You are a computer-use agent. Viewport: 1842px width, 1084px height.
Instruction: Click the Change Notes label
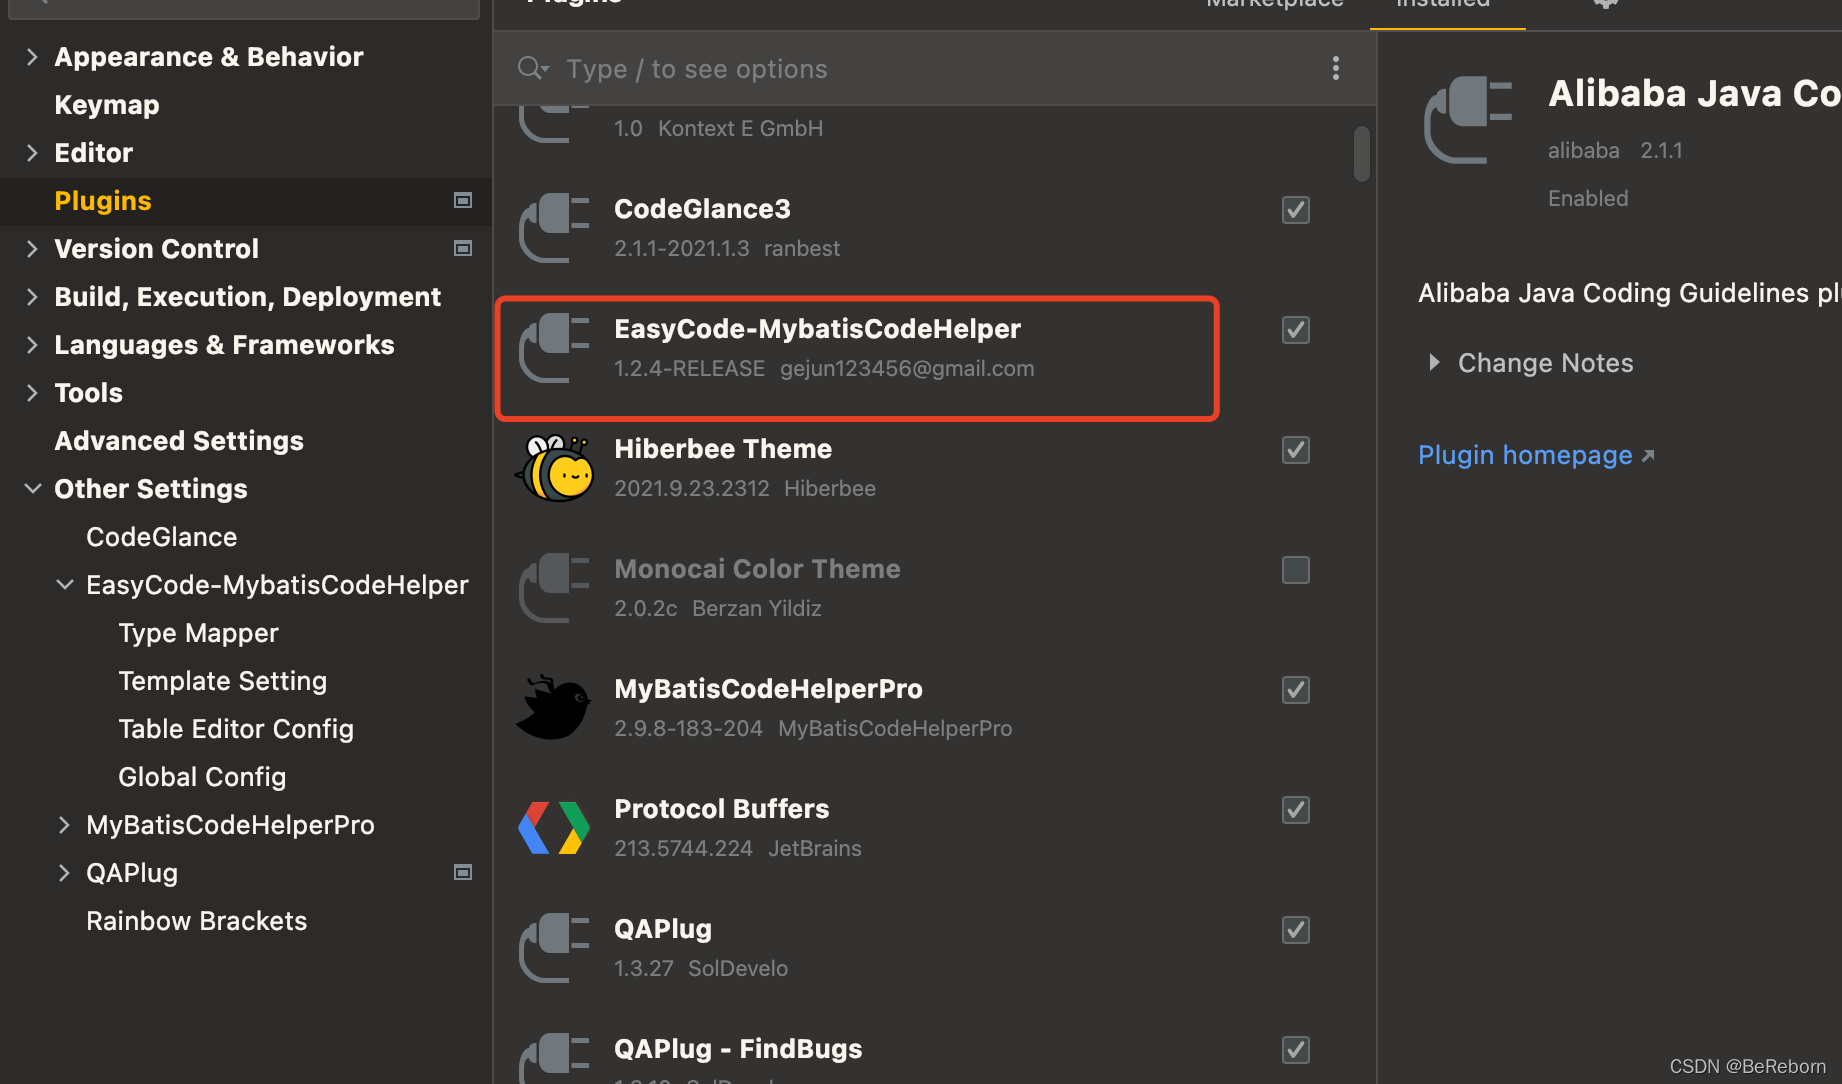pos(1545,363)
